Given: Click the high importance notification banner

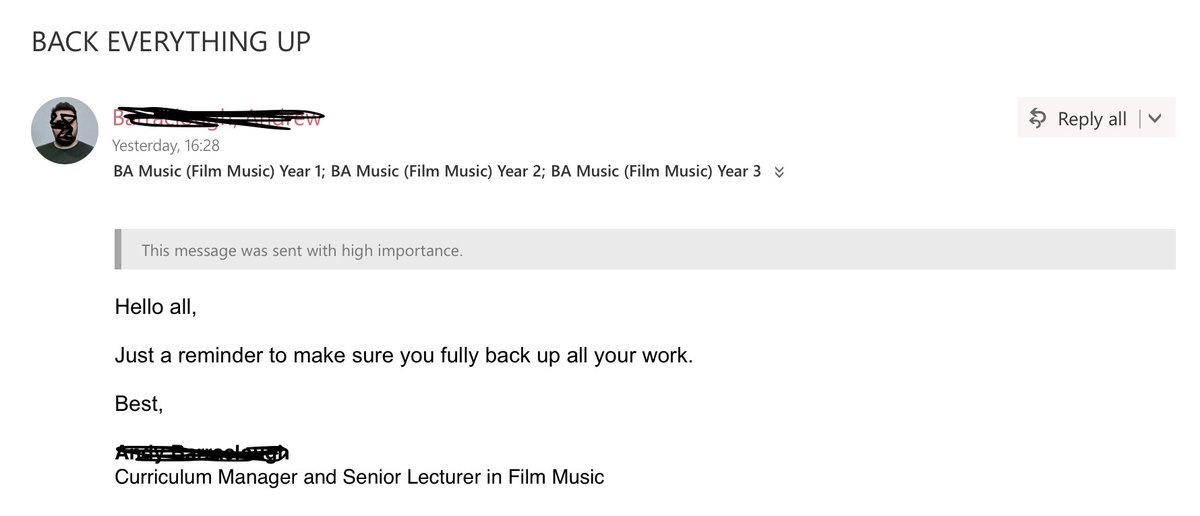Looking at the screenshot, I should click(x=645, y=250).
